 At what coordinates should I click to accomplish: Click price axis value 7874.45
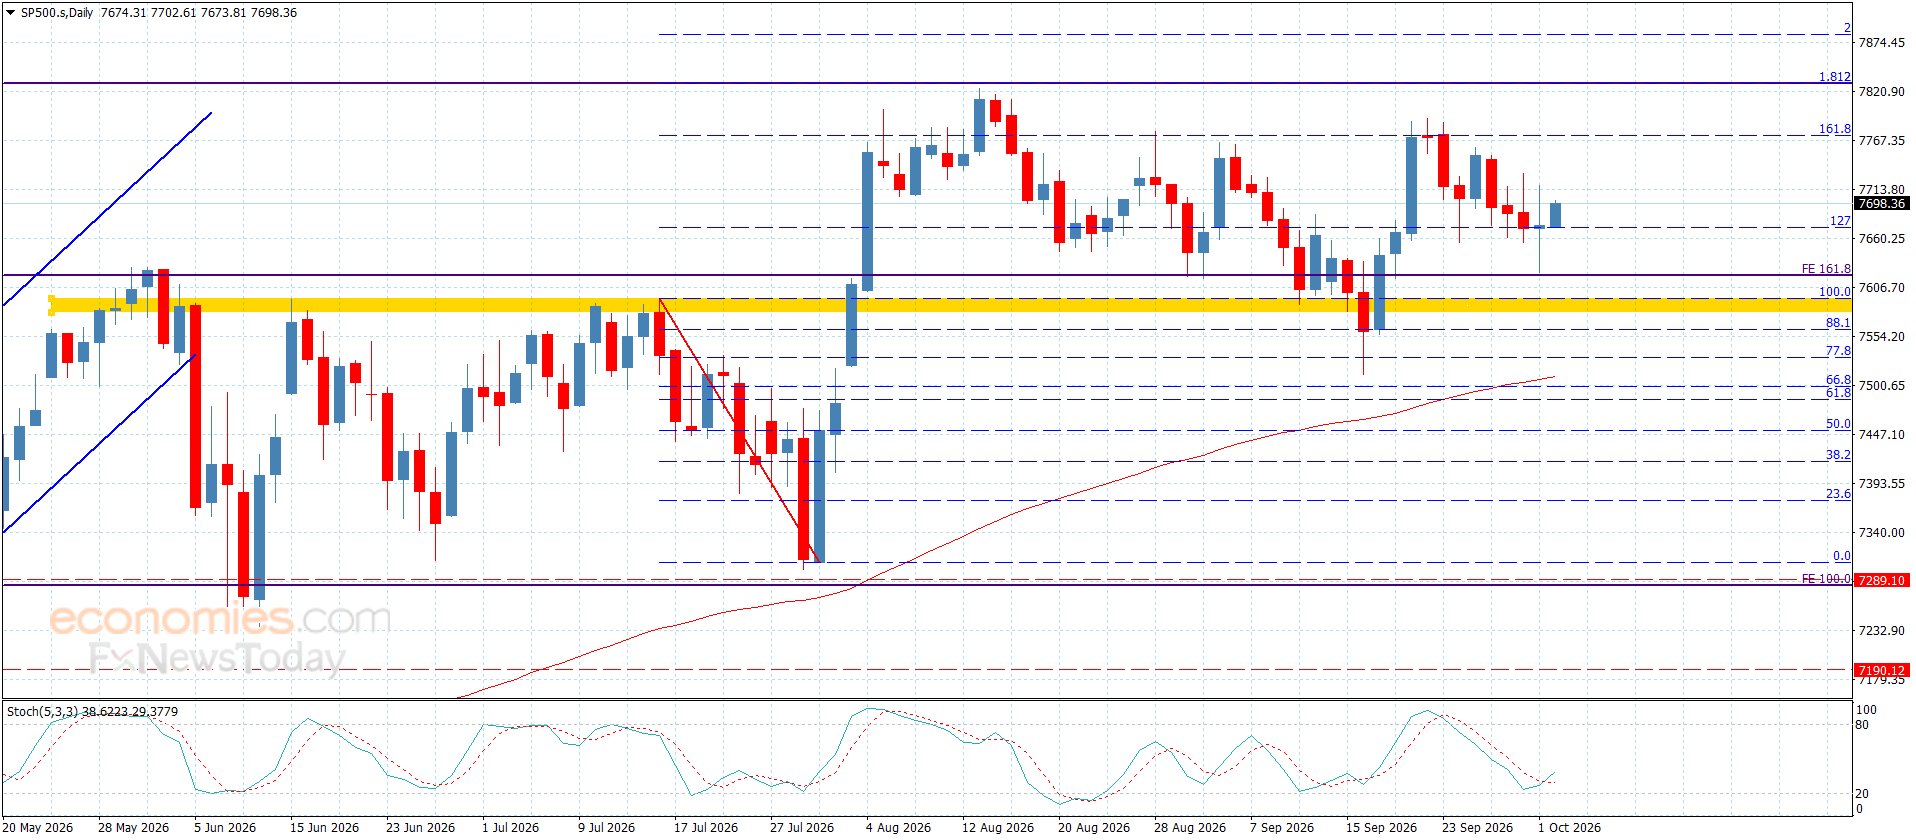(1881, 43)
